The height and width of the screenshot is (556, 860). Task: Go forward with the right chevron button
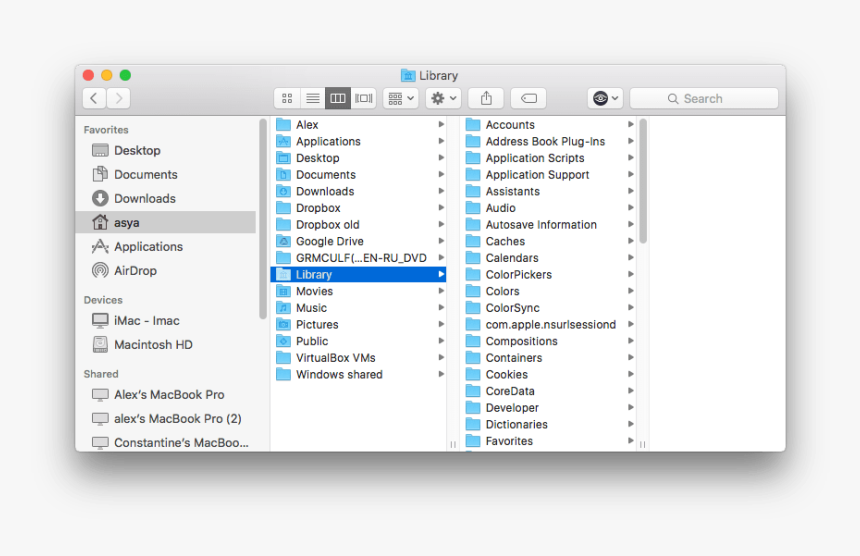pyautogui.click(x=118, y=98)
